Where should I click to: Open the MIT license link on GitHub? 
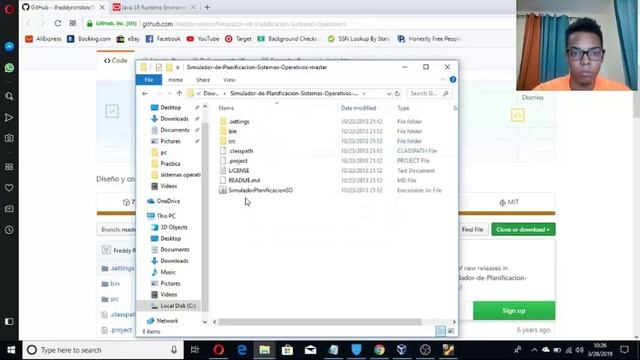coord(509,202)
